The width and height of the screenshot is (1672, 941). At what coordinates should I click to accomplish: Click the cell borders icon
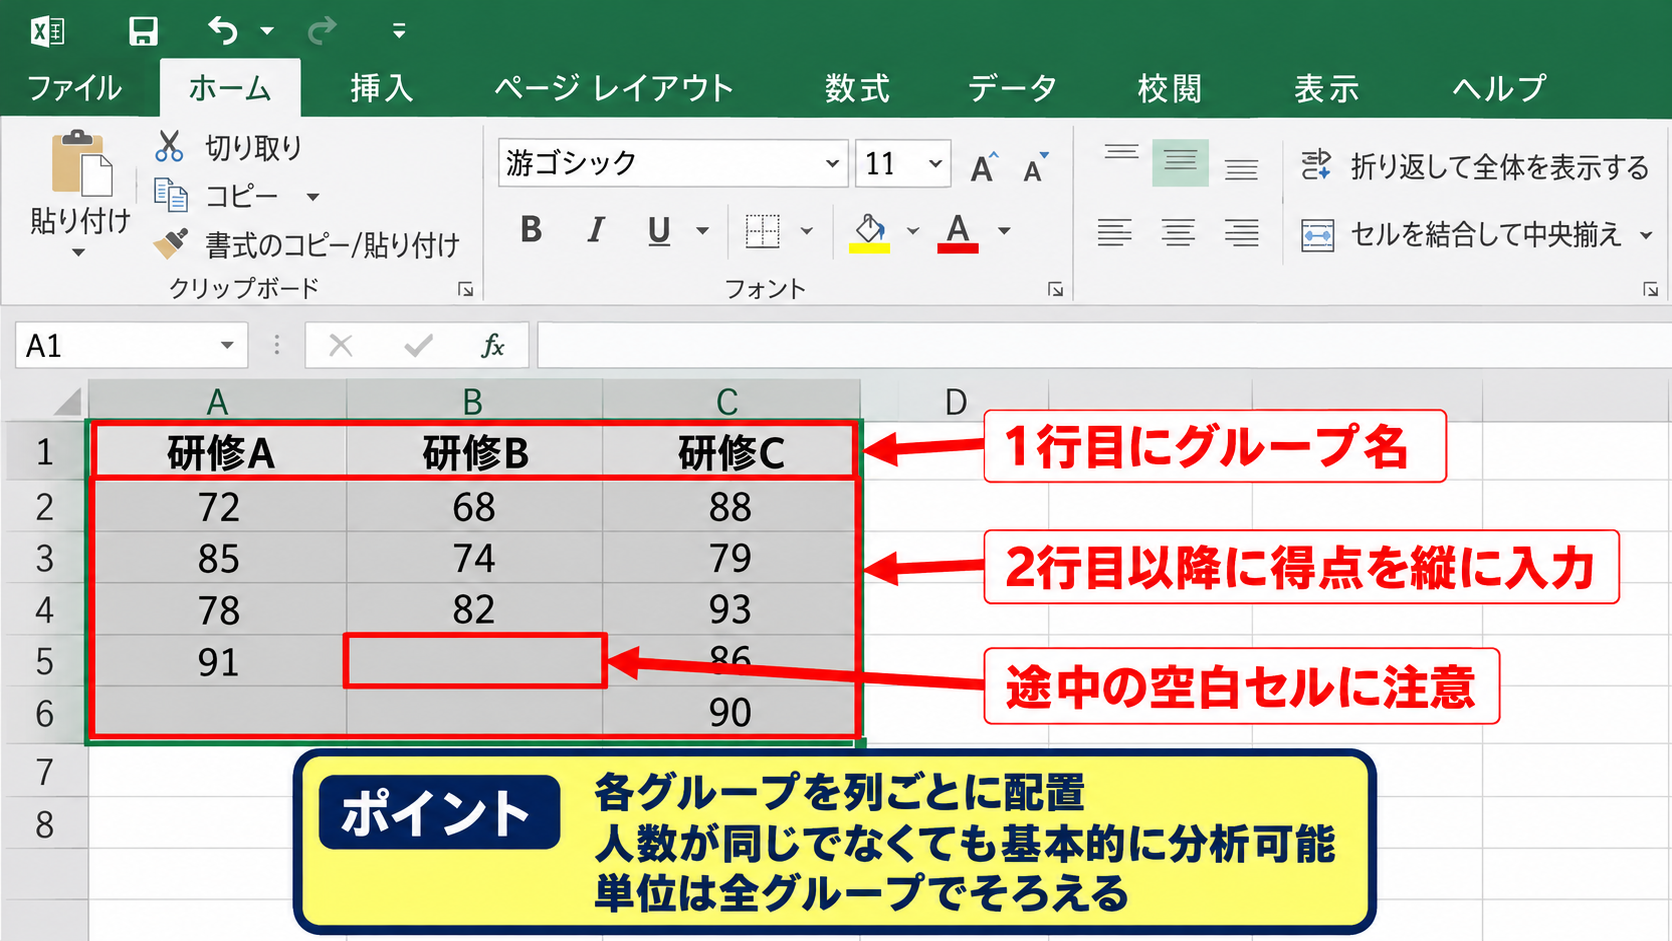(x=763, y=231)
